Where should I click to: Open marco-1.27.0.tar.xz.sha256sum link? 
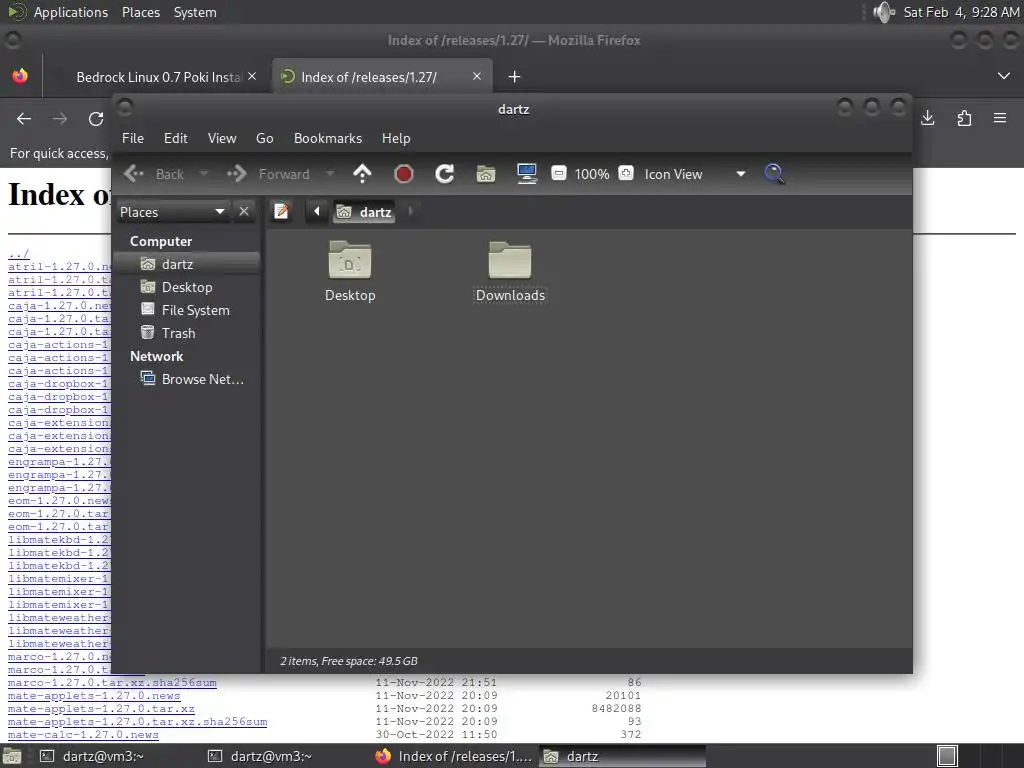pos(112,682)
